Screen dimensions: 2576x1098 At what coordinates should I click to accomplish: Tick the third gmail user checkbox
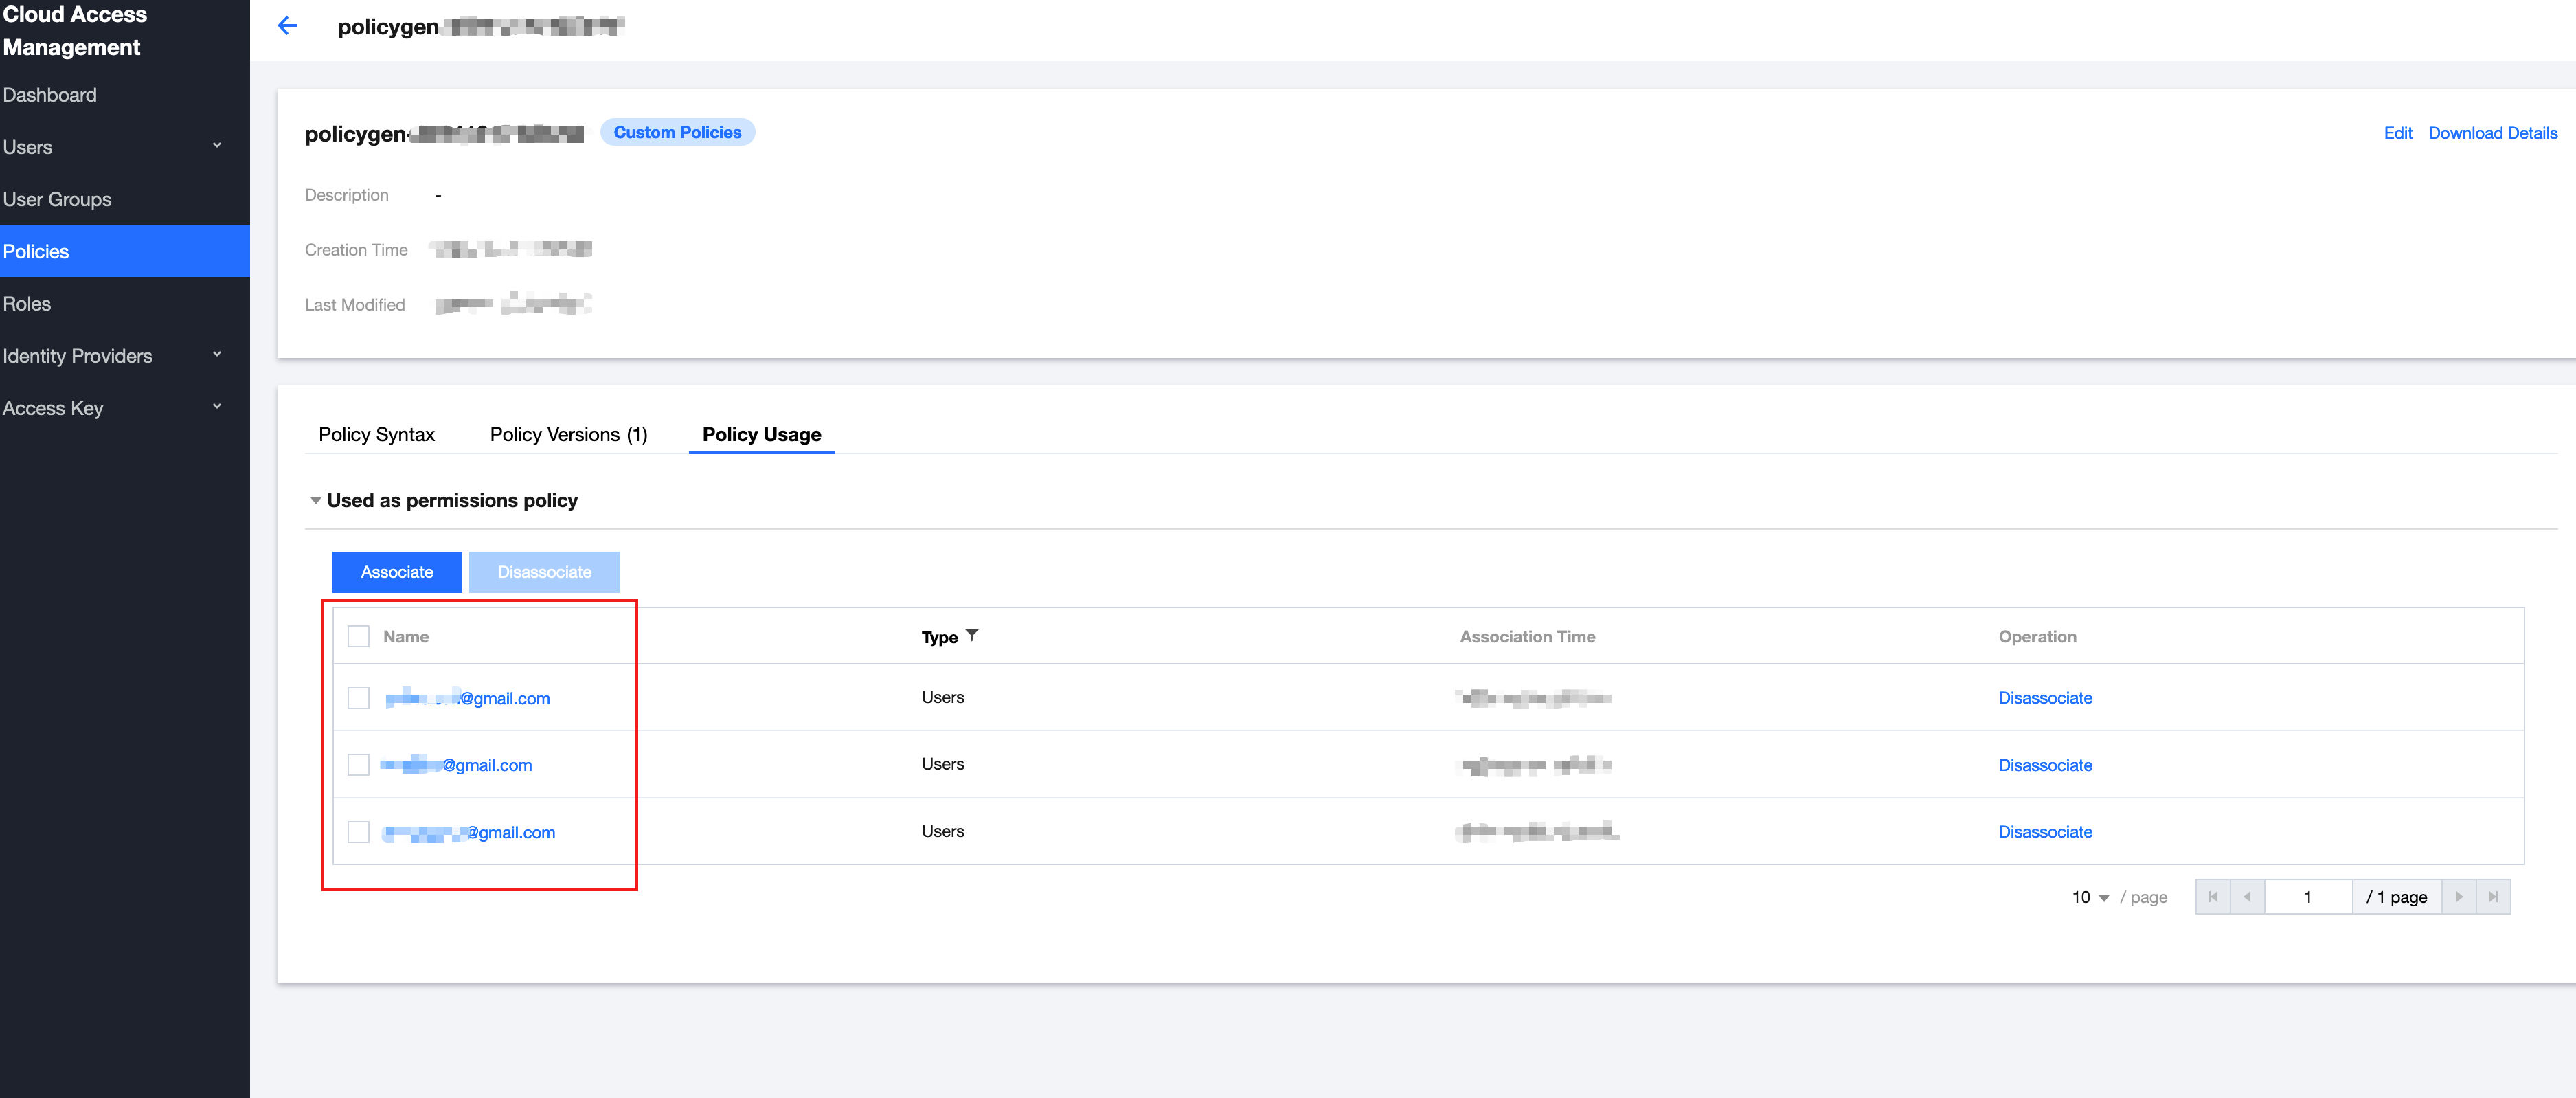[358, 832]
